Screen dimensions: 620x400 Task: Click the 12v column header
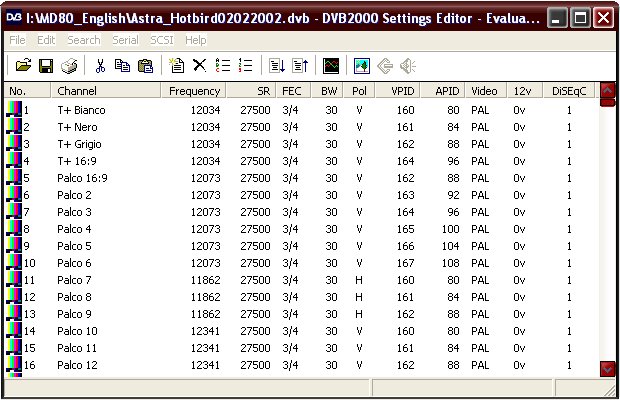point(525,91)
